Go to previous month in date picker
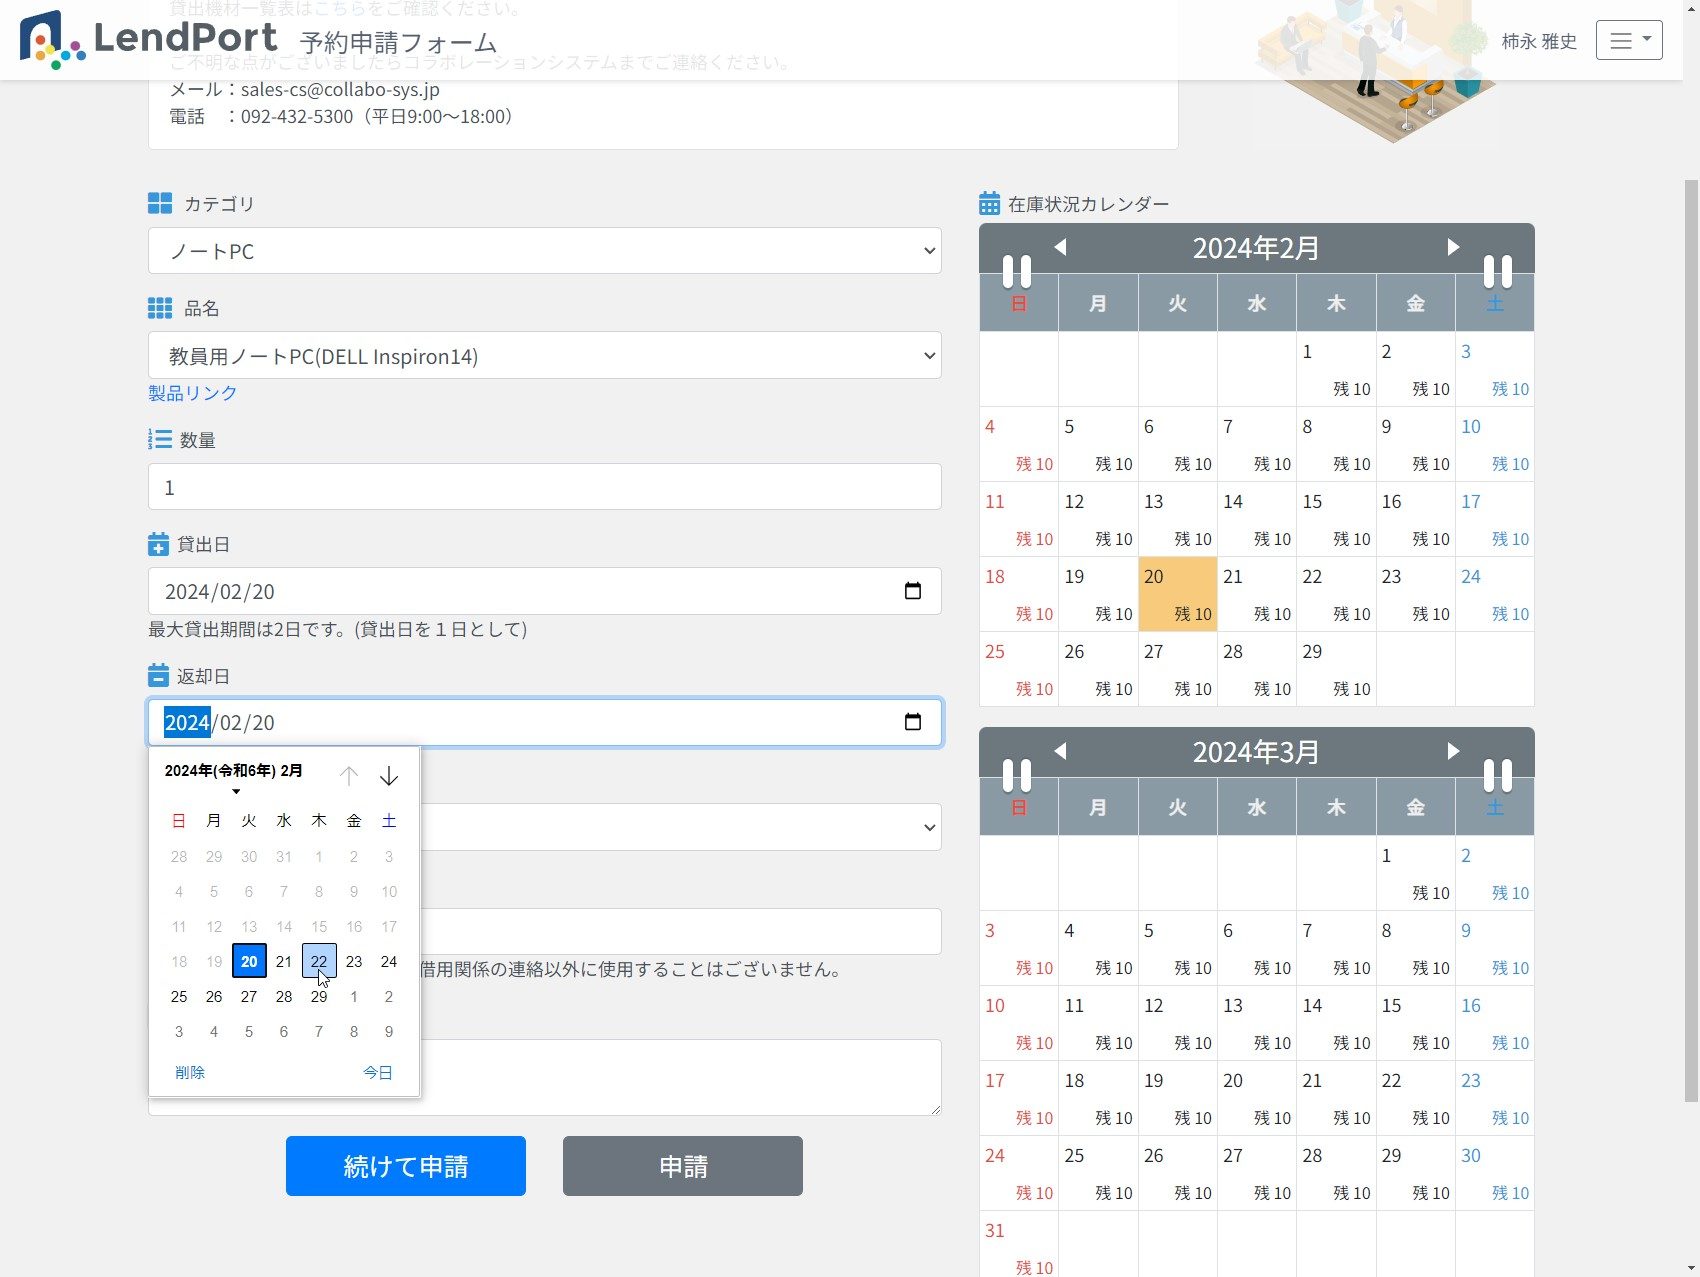Screen dimensions: 1700x1277 [x=348, y=775]
